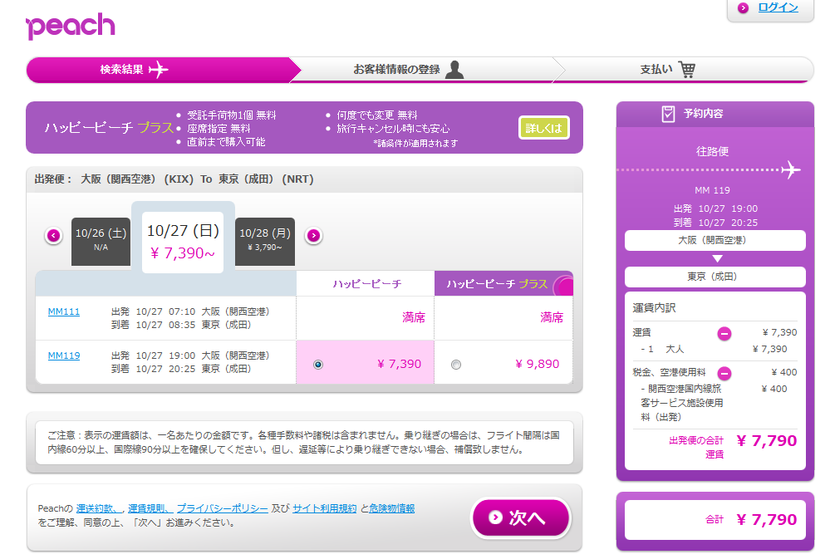The width and height of the screenshot is (830, 559).
Task: Click the 次へ button
Action: (x=521, y=518)
